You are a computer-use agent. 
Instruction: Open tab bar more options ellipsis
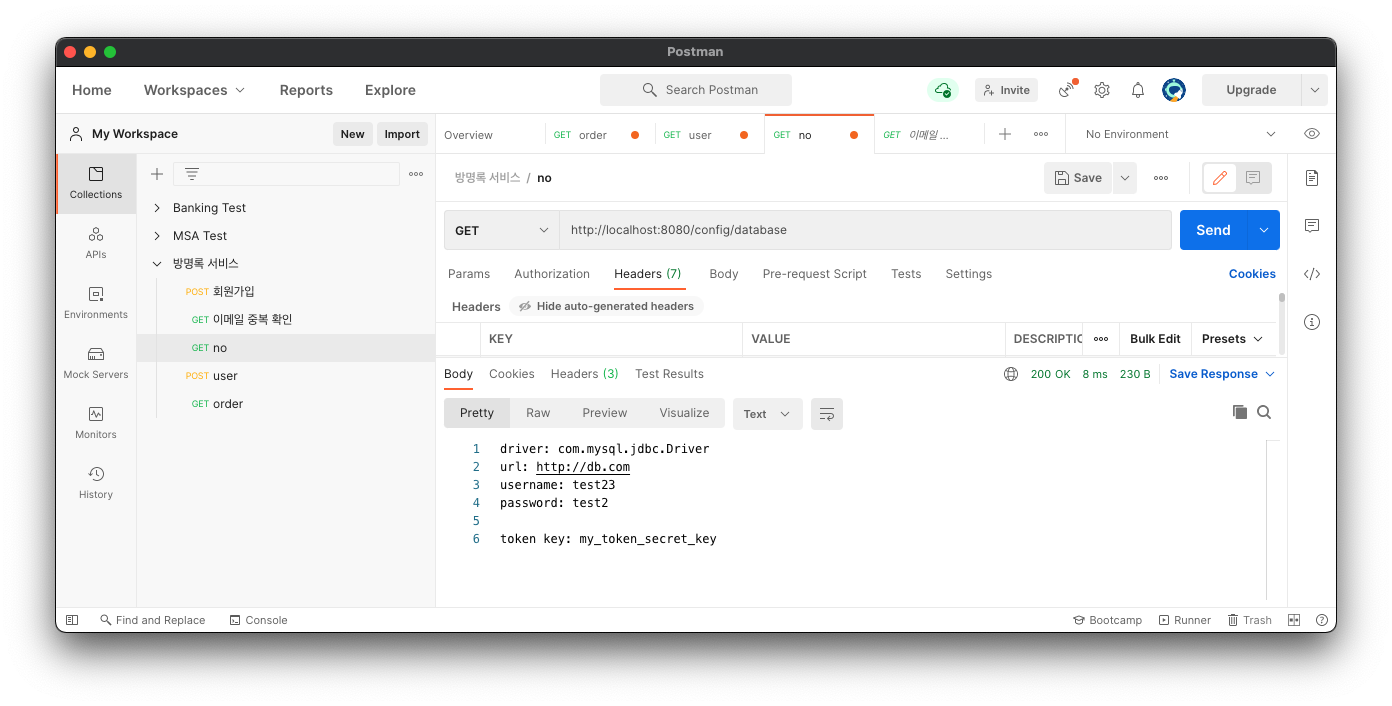click(1041, 134)
